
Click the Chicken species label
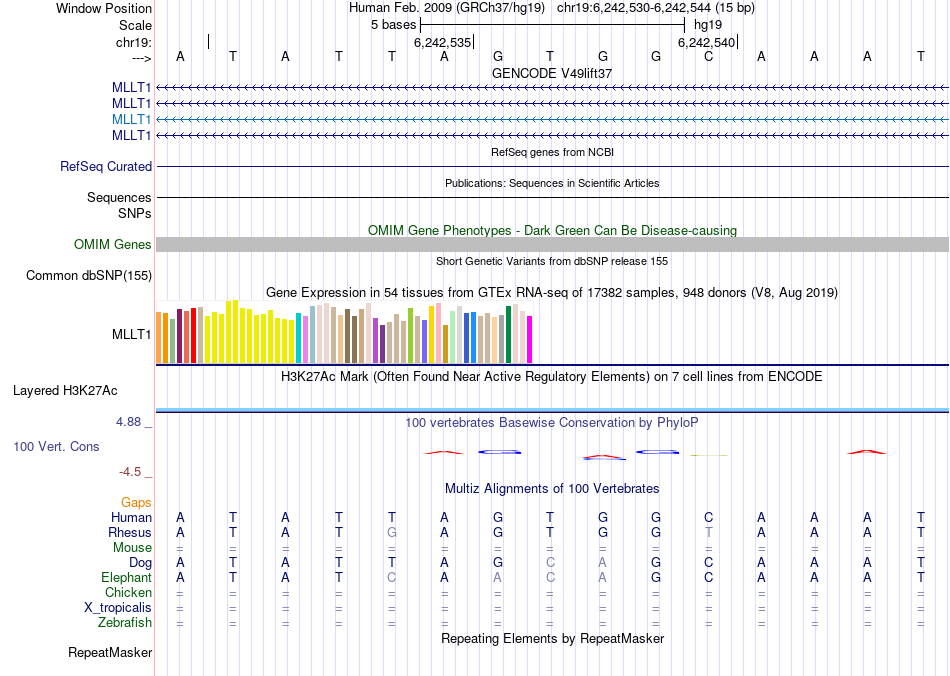pyautogui.click(x=128, y=592)
